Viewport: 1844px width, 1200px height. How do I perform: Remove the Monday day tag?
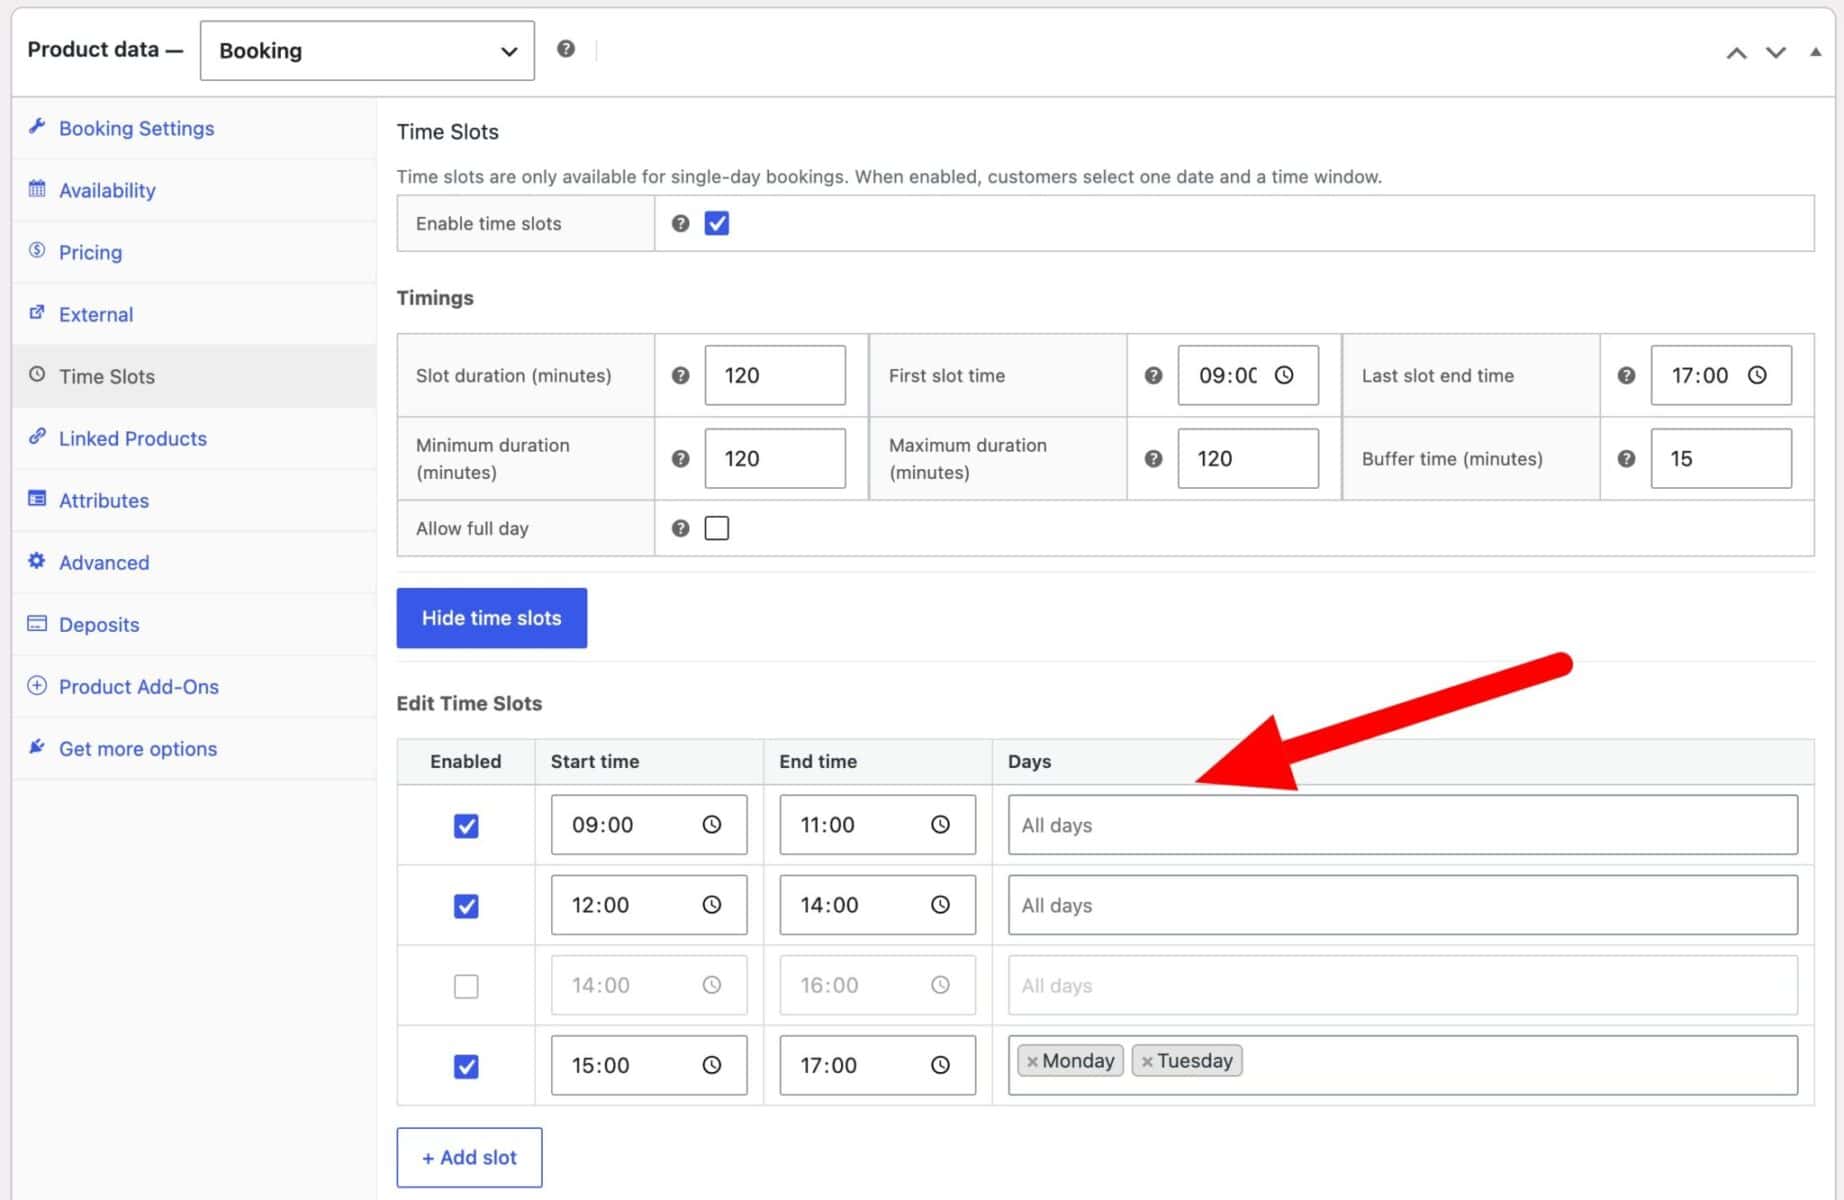click(1032, 1061)
